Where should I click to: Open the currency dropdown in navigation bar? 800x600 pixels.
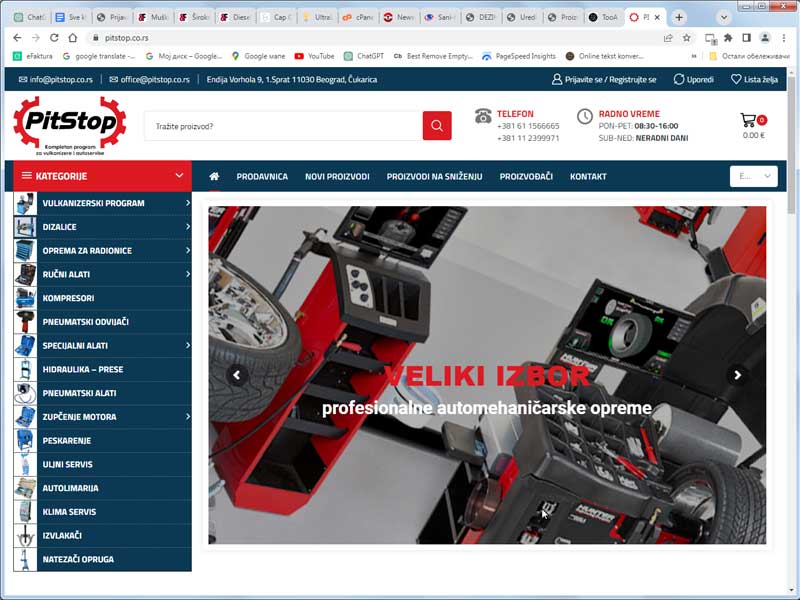[x=754, y=176]
